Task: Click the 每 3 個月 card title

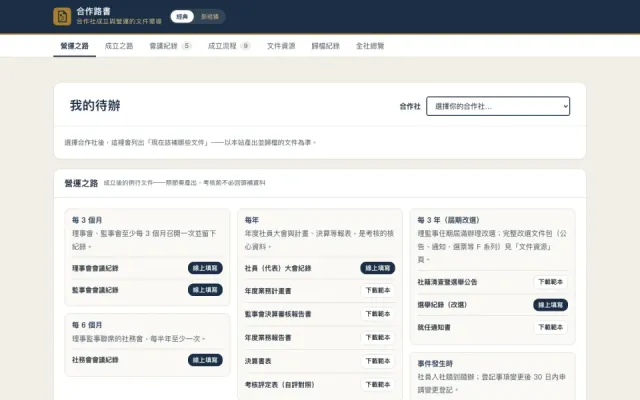Action: [x=87, y=220]
